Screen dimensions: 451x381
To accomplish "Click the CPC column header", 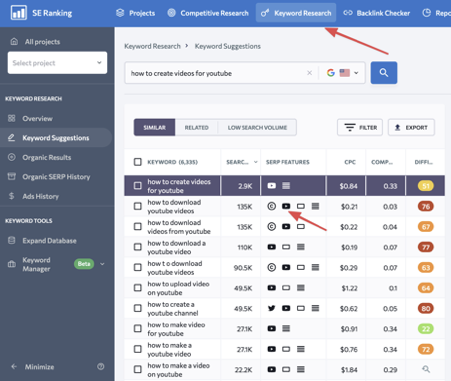I will click(x=350, y=162).
